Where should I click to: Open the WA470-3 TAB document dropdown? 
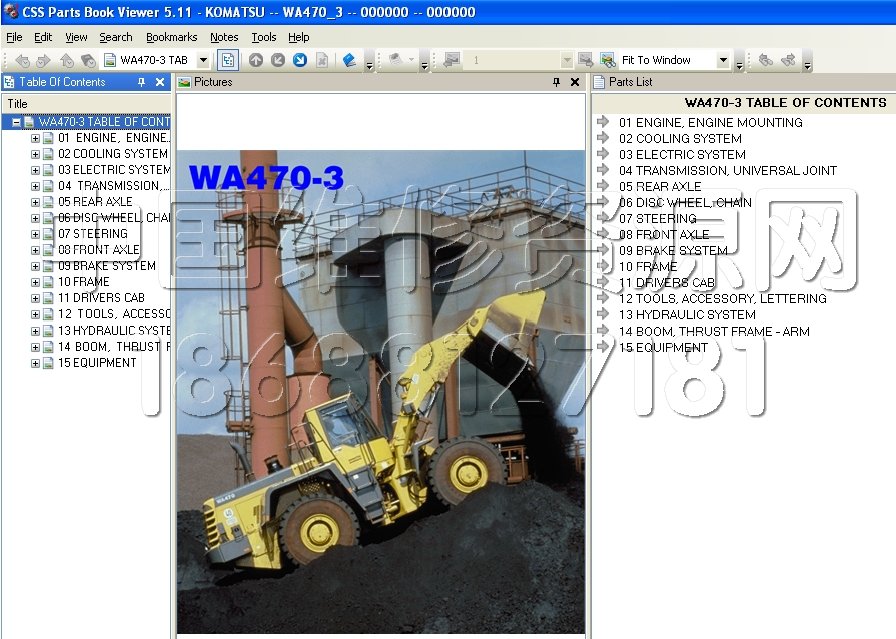click(203, 60)
